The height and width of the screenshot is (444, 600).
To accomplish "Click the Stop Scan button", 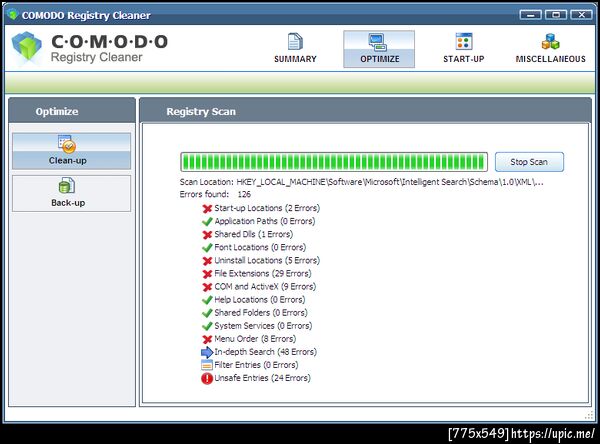I will (x=529, y=162).
